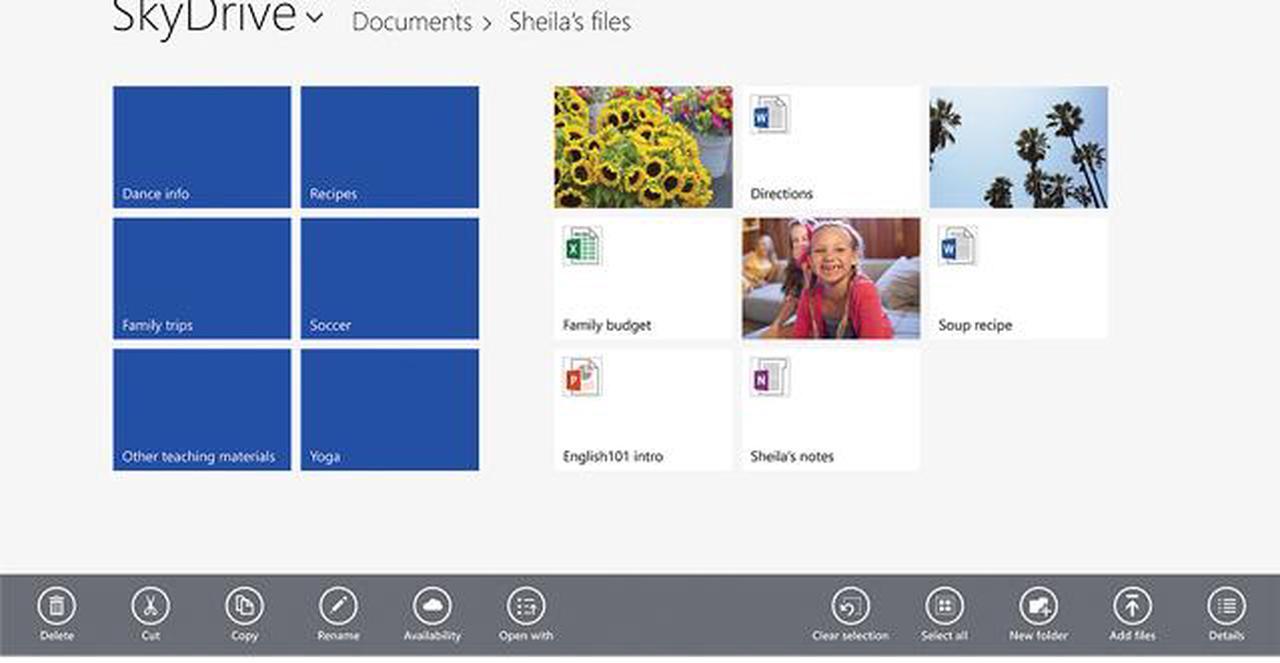Open the Family trips folder
The image size is (1280, 663).
(x=202, y=278)
